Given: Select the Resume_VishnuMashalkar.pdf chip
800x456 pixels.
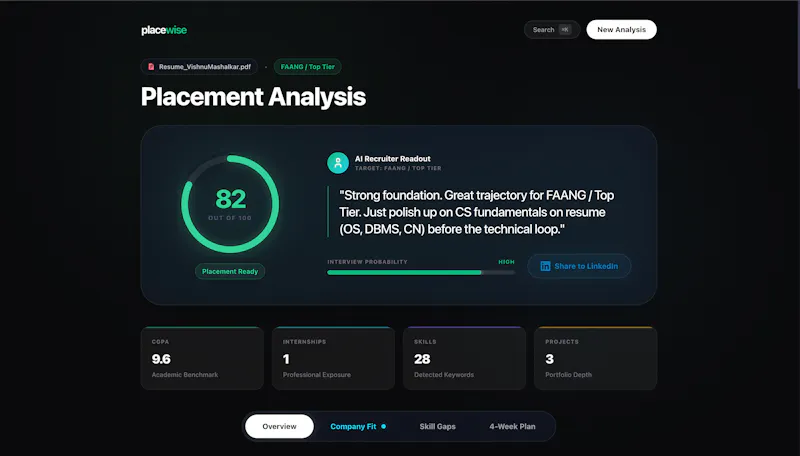Looking at the screenshot, I should (x=199, y=66).
